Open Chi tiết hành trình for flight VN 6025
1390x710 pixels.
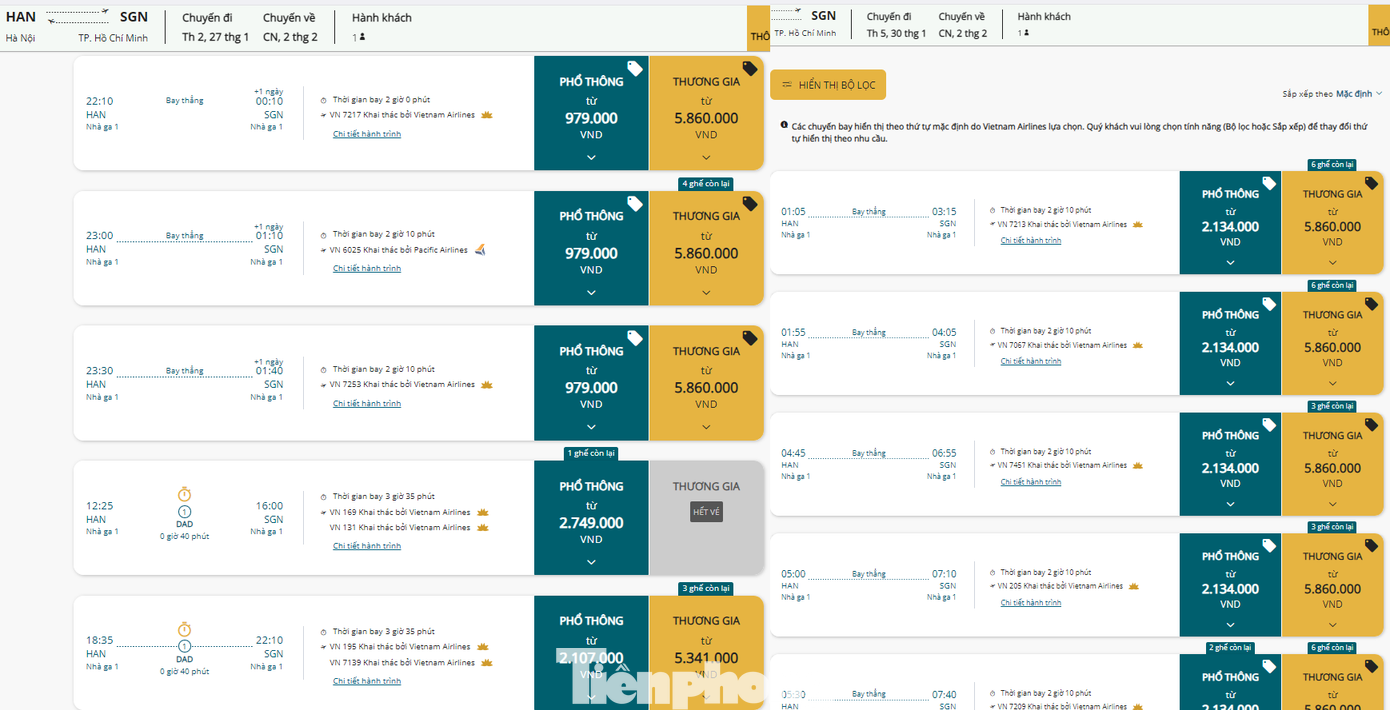[366, 267]
